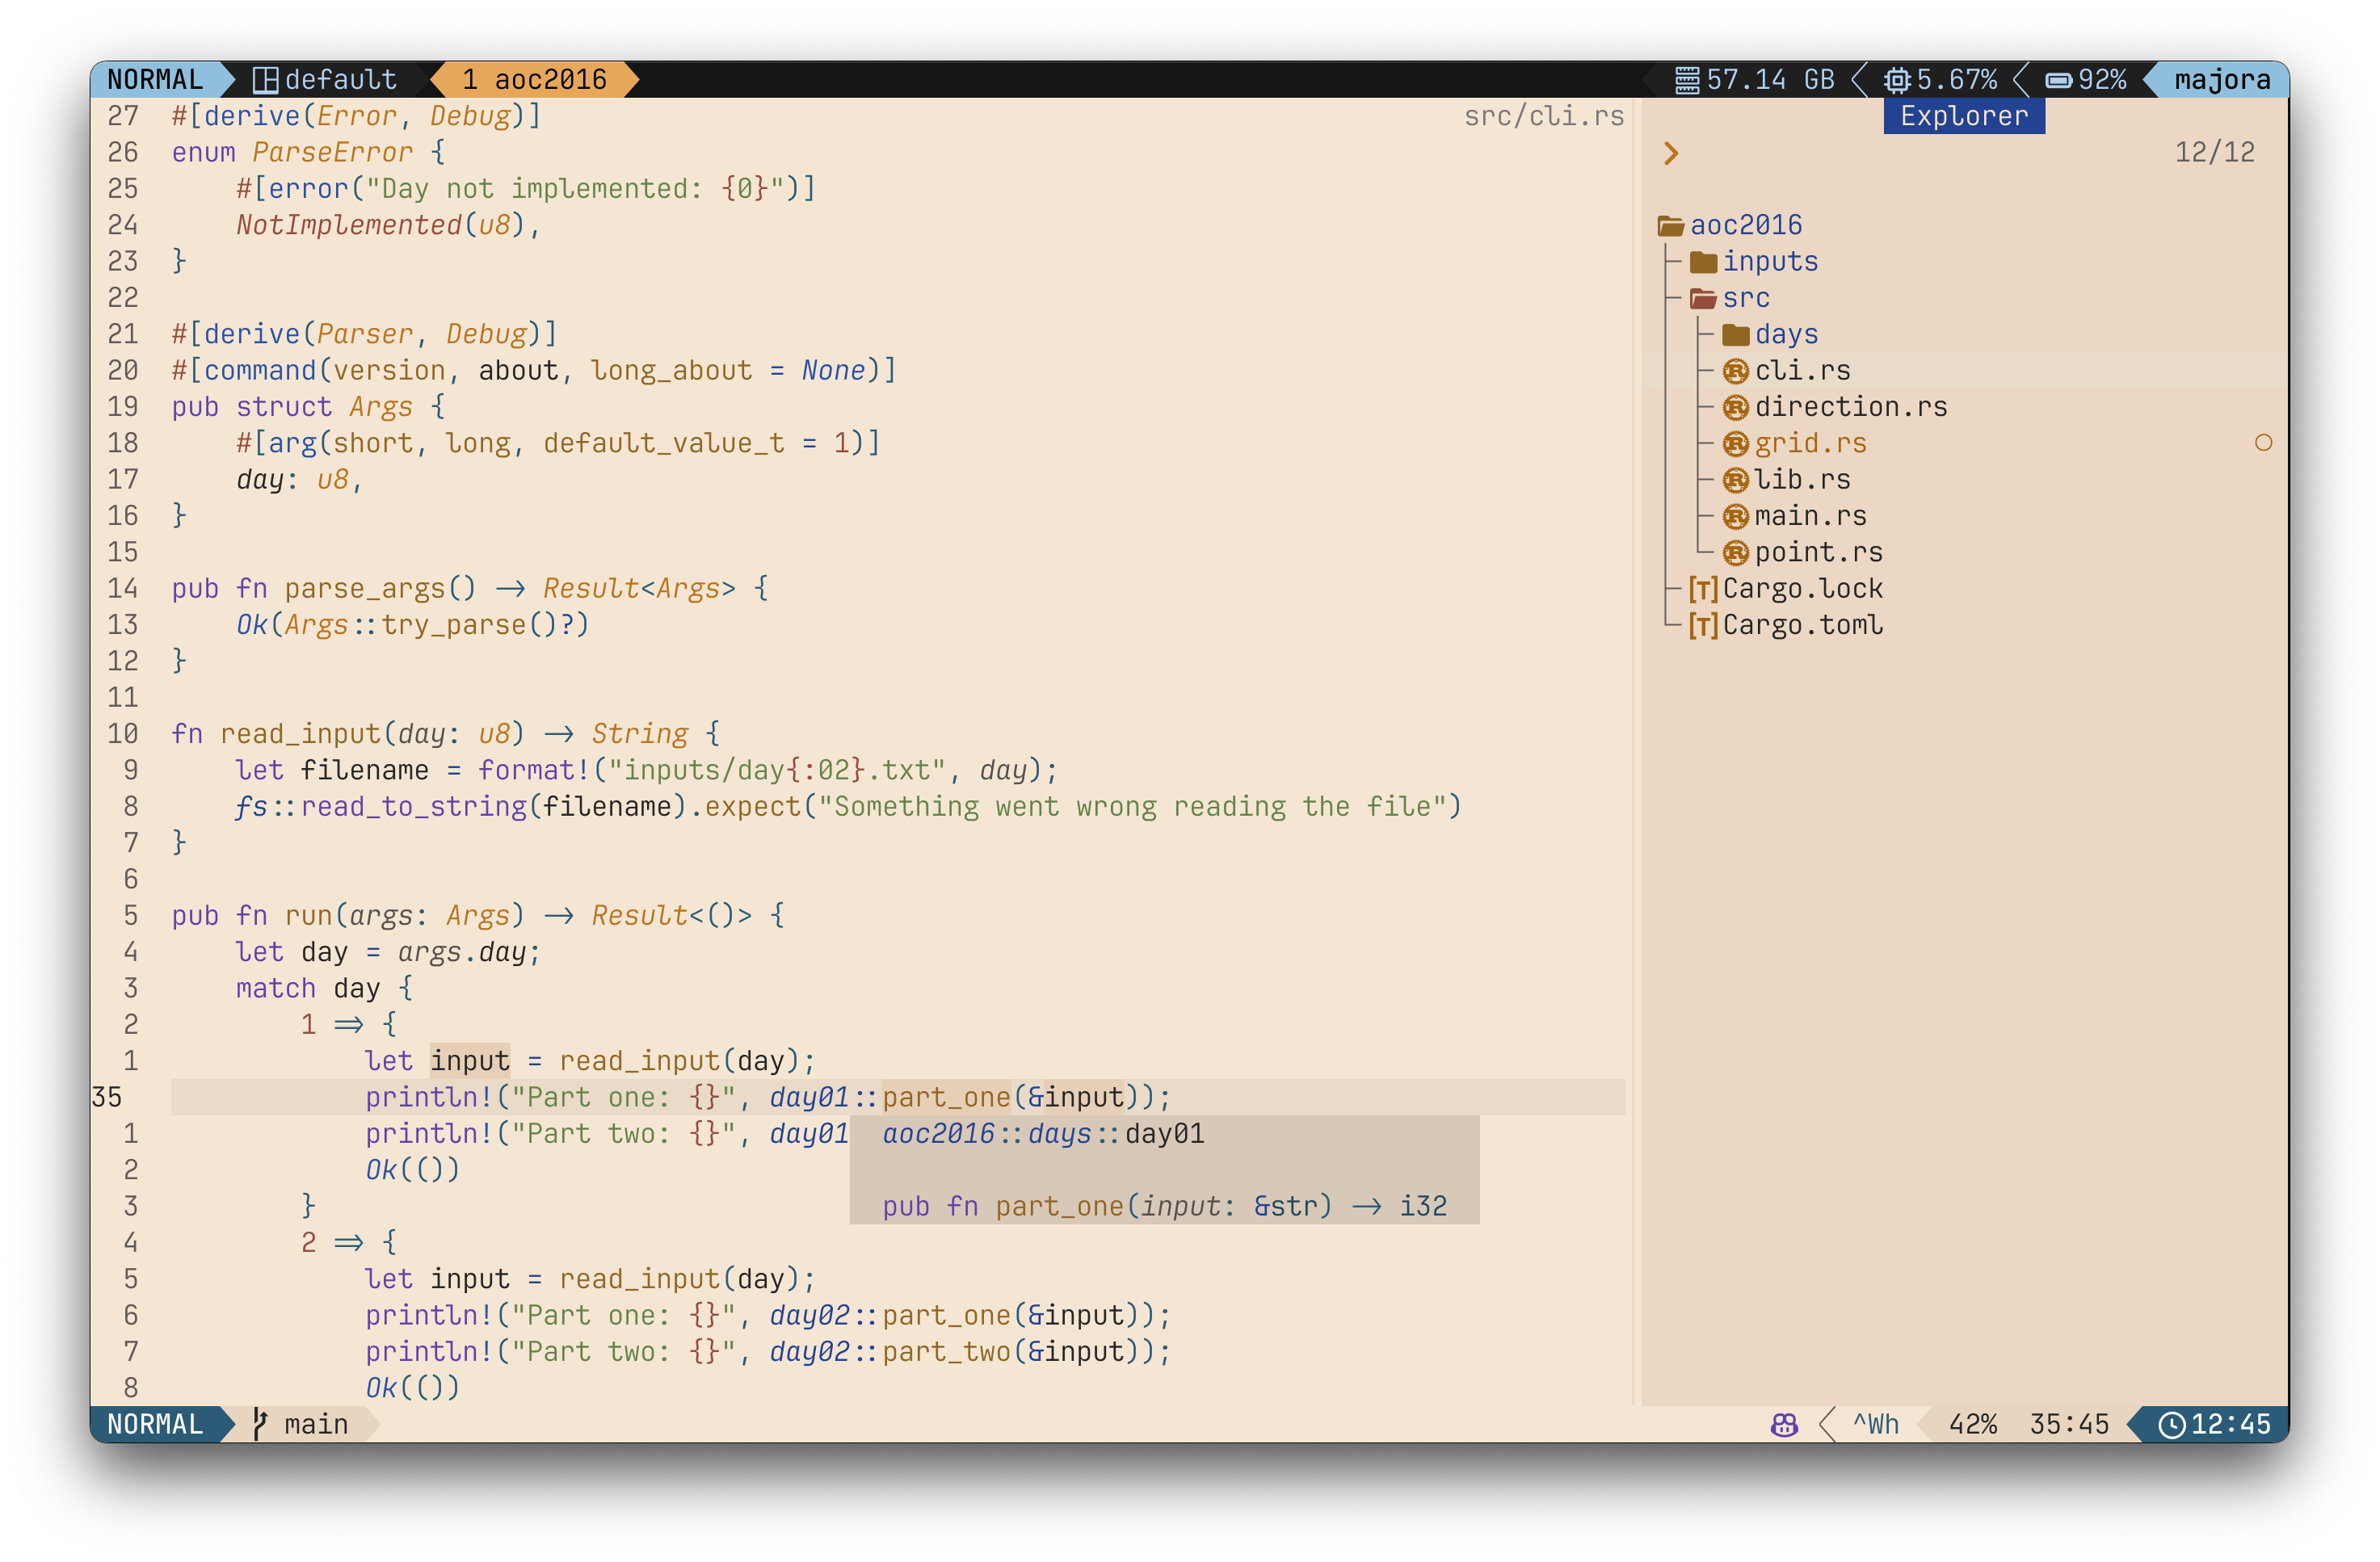Click the CPU icon showing 5.67%
Viewport: 2380px width, 1562px height.
[x=1897, y=80]
